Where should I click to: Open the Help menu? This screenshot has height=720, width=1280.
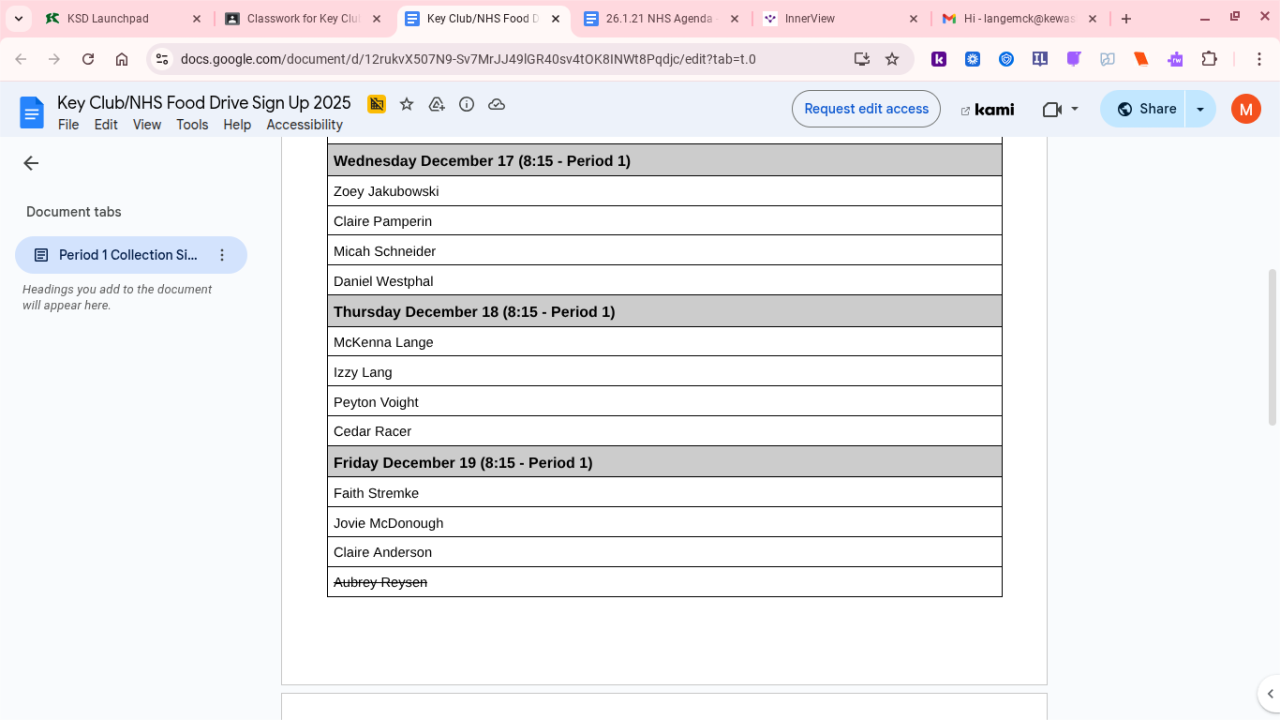point(237,125)
